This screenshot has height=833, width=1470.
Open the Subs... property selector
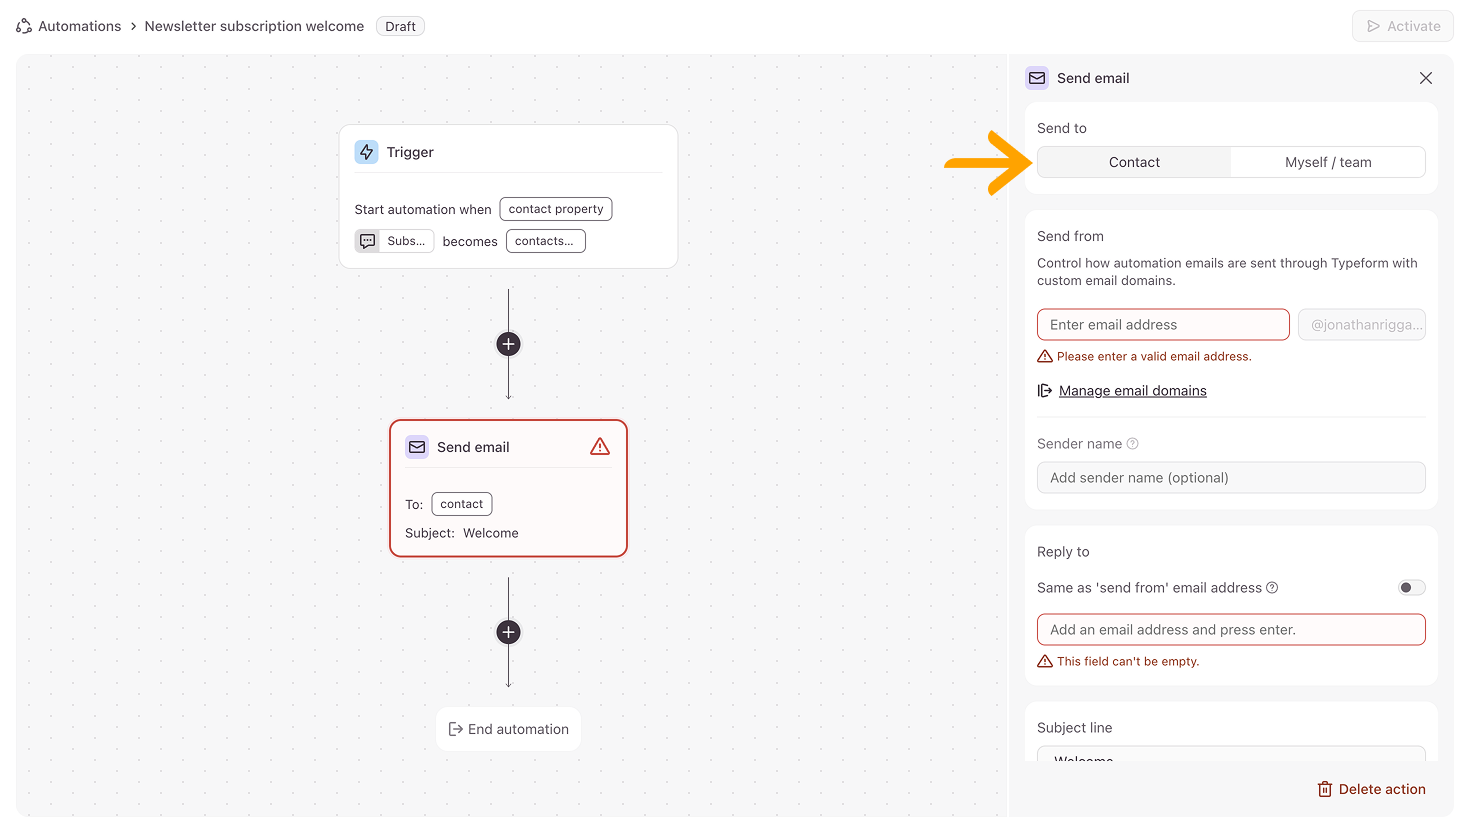pos(395,241)
